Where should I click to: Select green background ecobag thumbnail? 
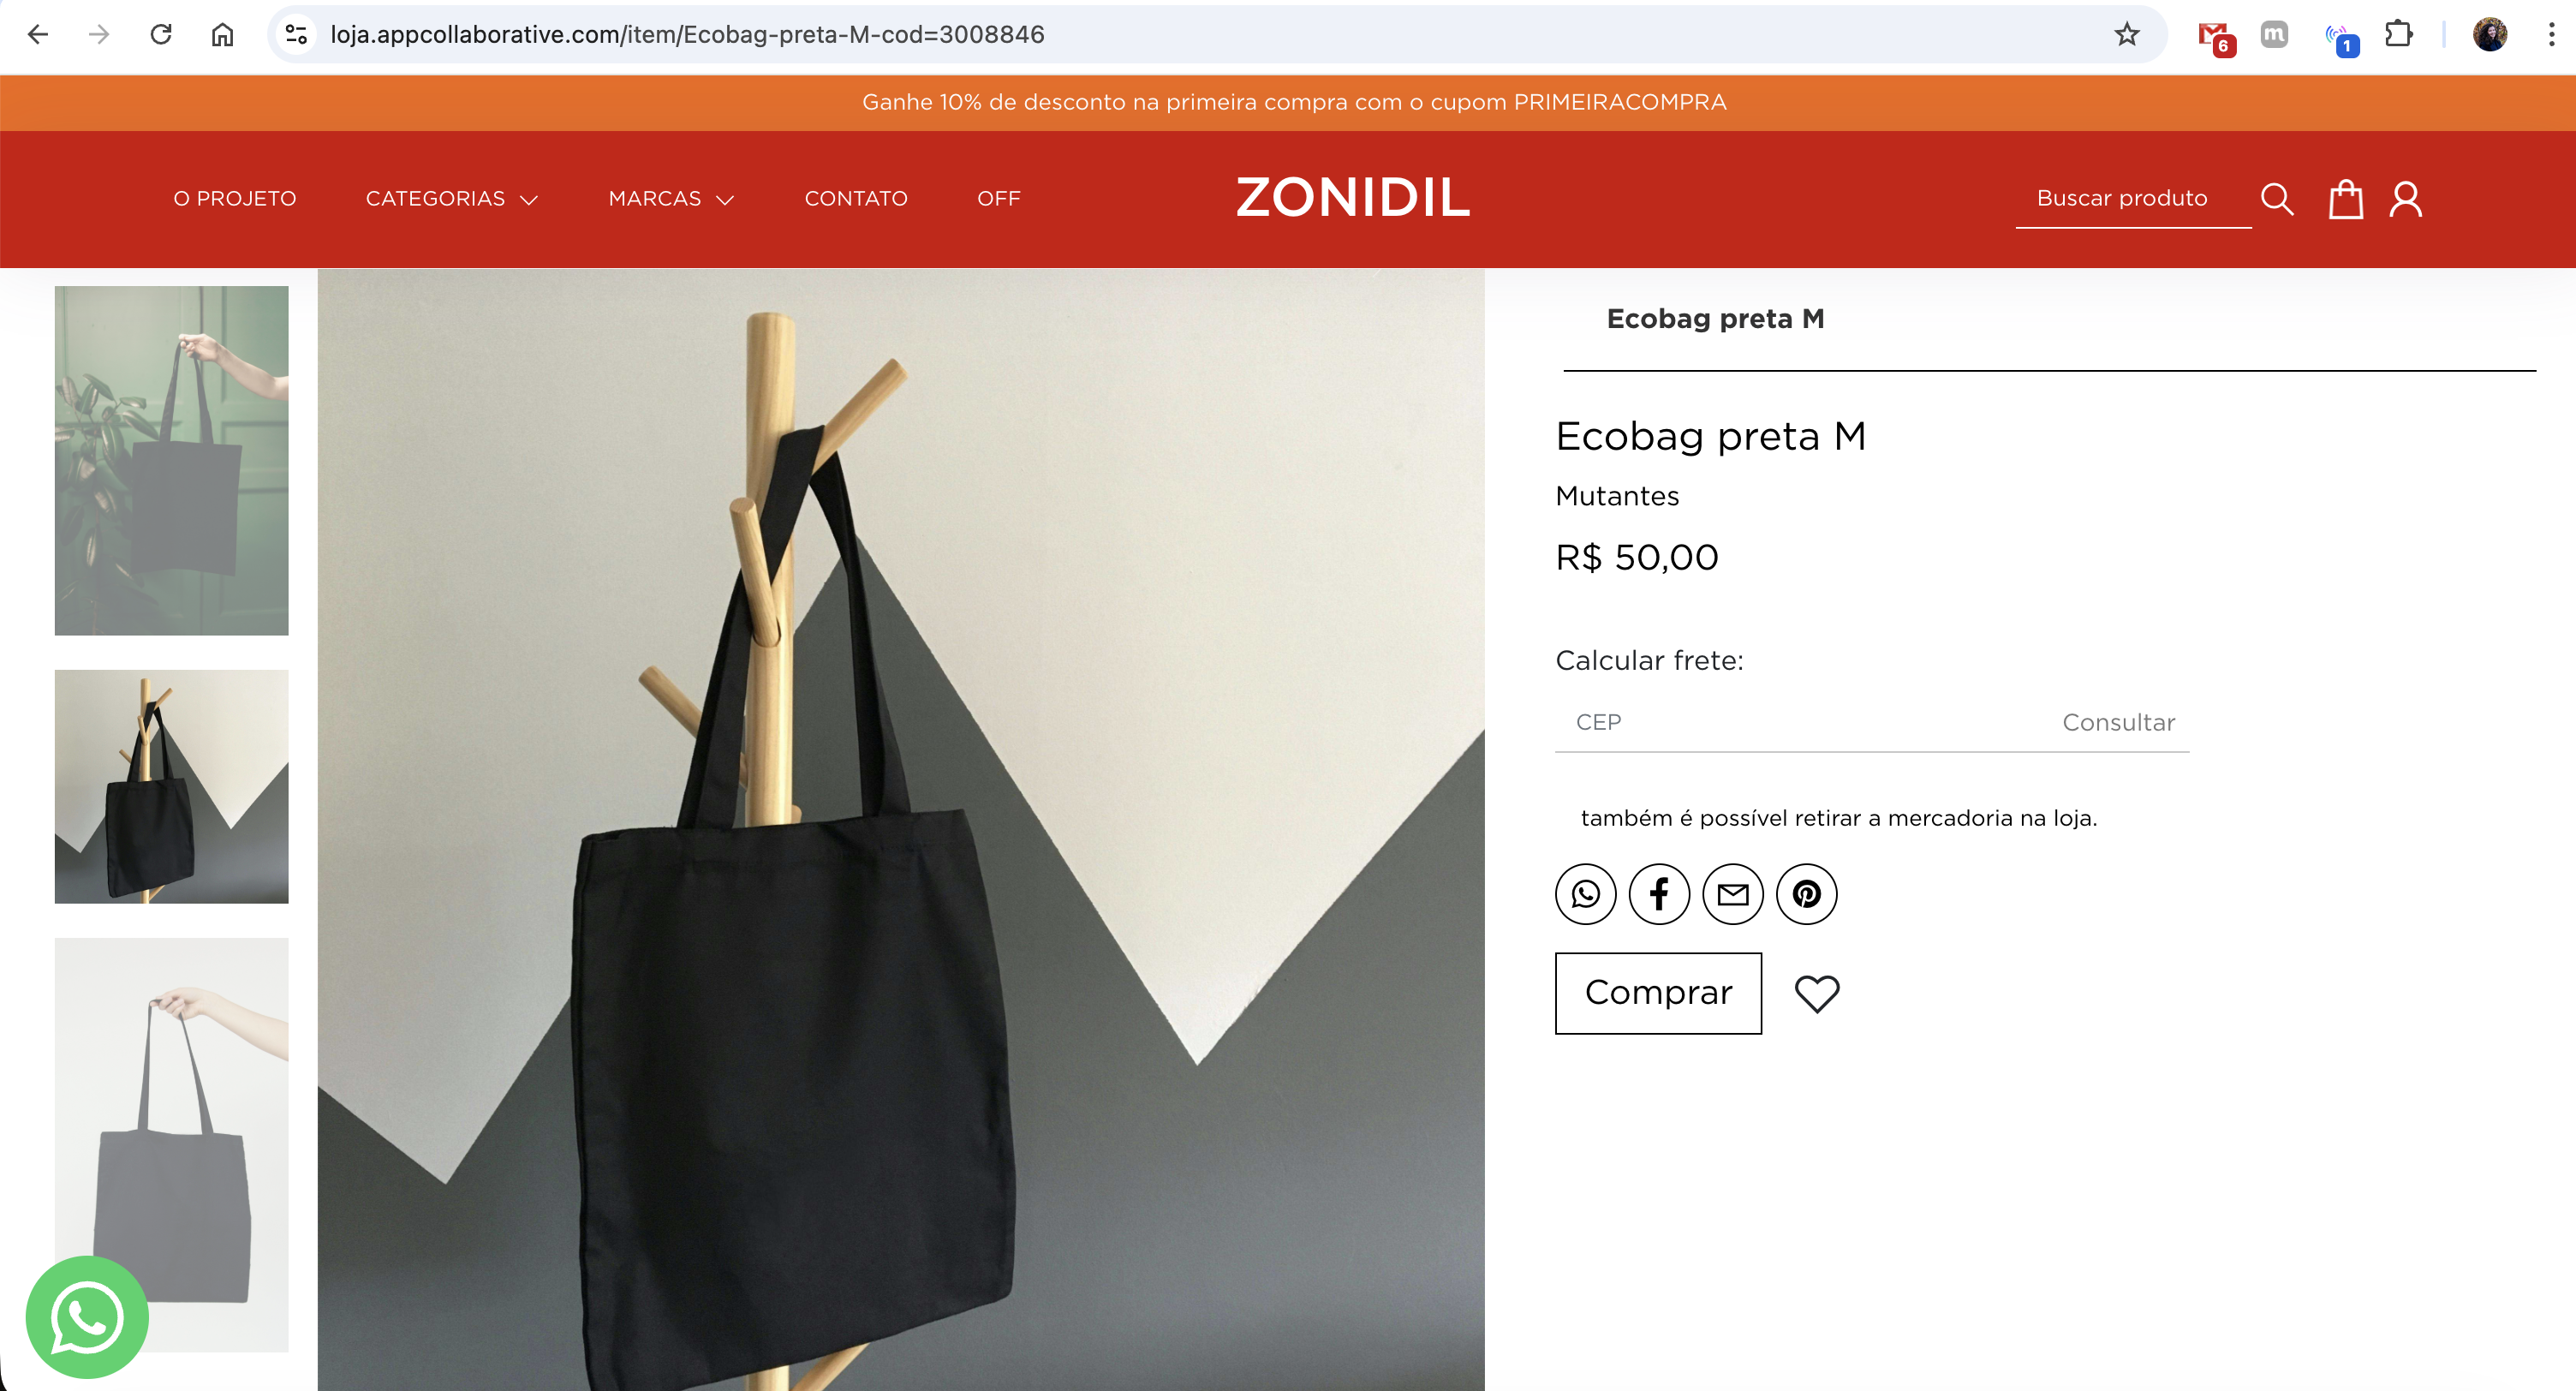[171, 460]
